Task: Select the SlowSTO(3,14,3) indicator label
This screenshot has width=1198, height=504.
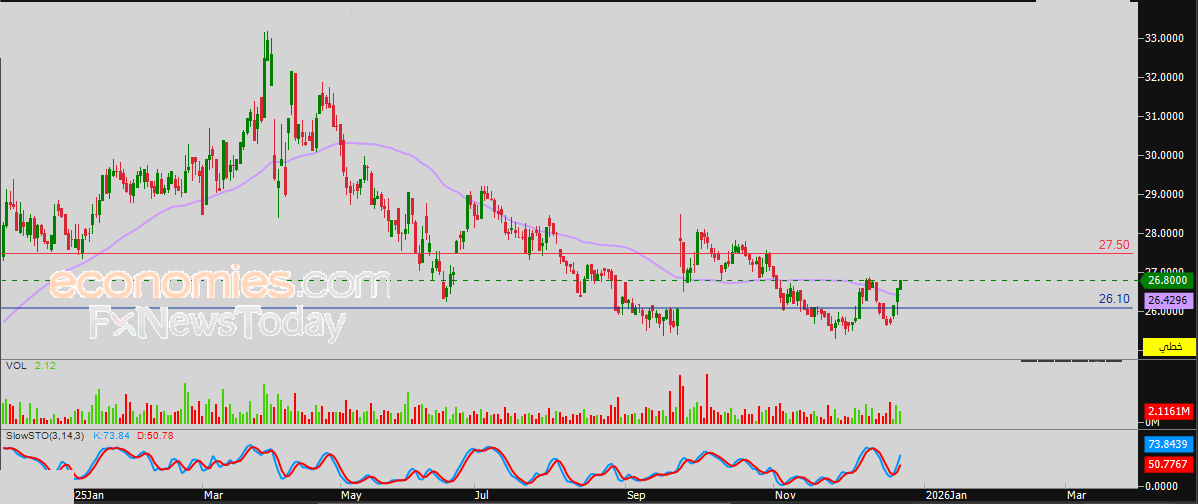Action: [47, 435]
